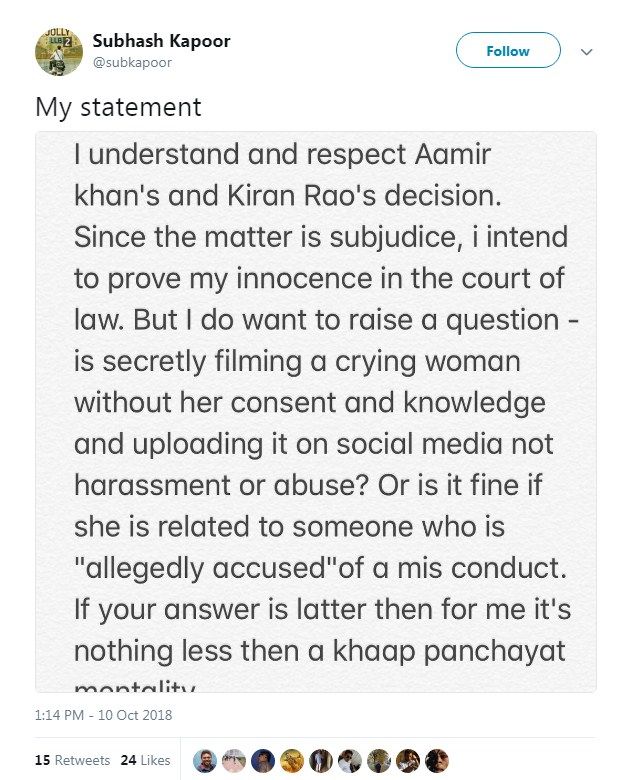View the 24 Likes list

(x=145, y=760)
